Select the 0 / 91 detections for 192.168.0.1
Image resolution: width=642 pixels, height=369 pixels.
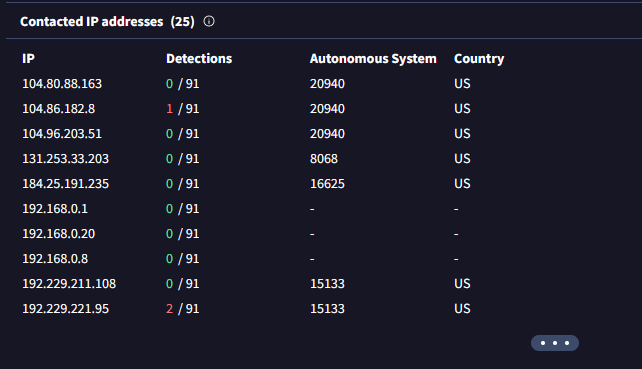tap(183, 209)
